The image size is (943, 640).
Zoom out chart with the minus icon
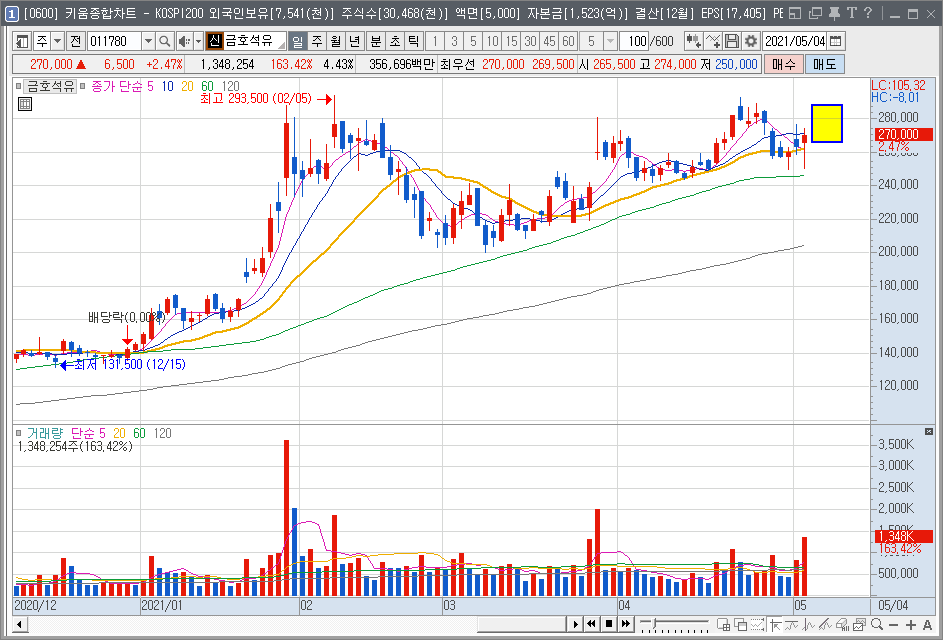(x=894, y=624)
